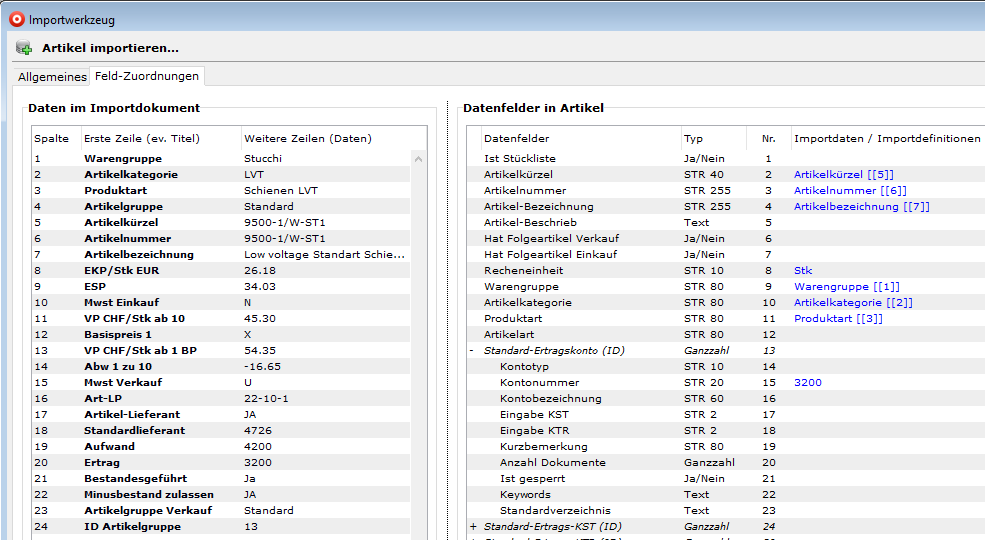Click the 3200 import value for Kontonummer
Image resolution: width=985 pixels, height=540 pixels.
click(807, 383)
